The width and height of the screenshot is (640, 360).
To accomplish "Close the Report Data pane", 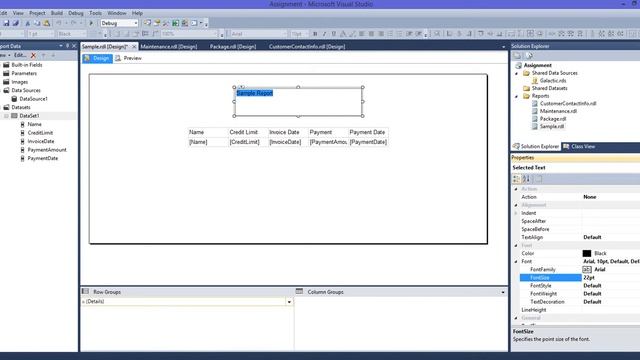I will point(74,46).
